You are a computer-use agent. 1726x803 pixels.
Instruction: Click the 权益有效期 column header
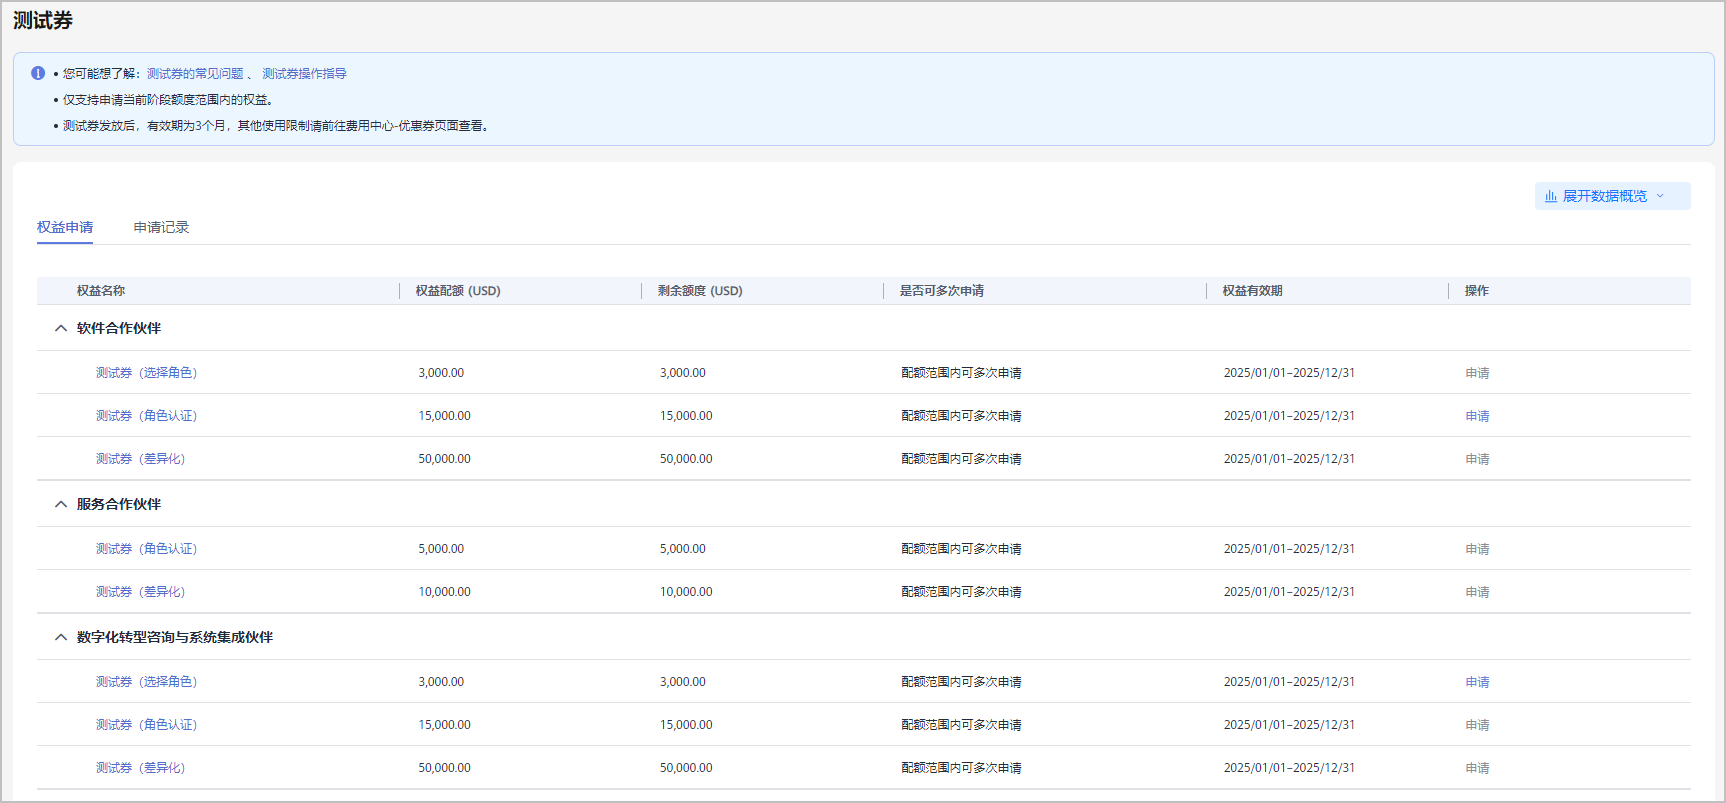pos(1252,291)
